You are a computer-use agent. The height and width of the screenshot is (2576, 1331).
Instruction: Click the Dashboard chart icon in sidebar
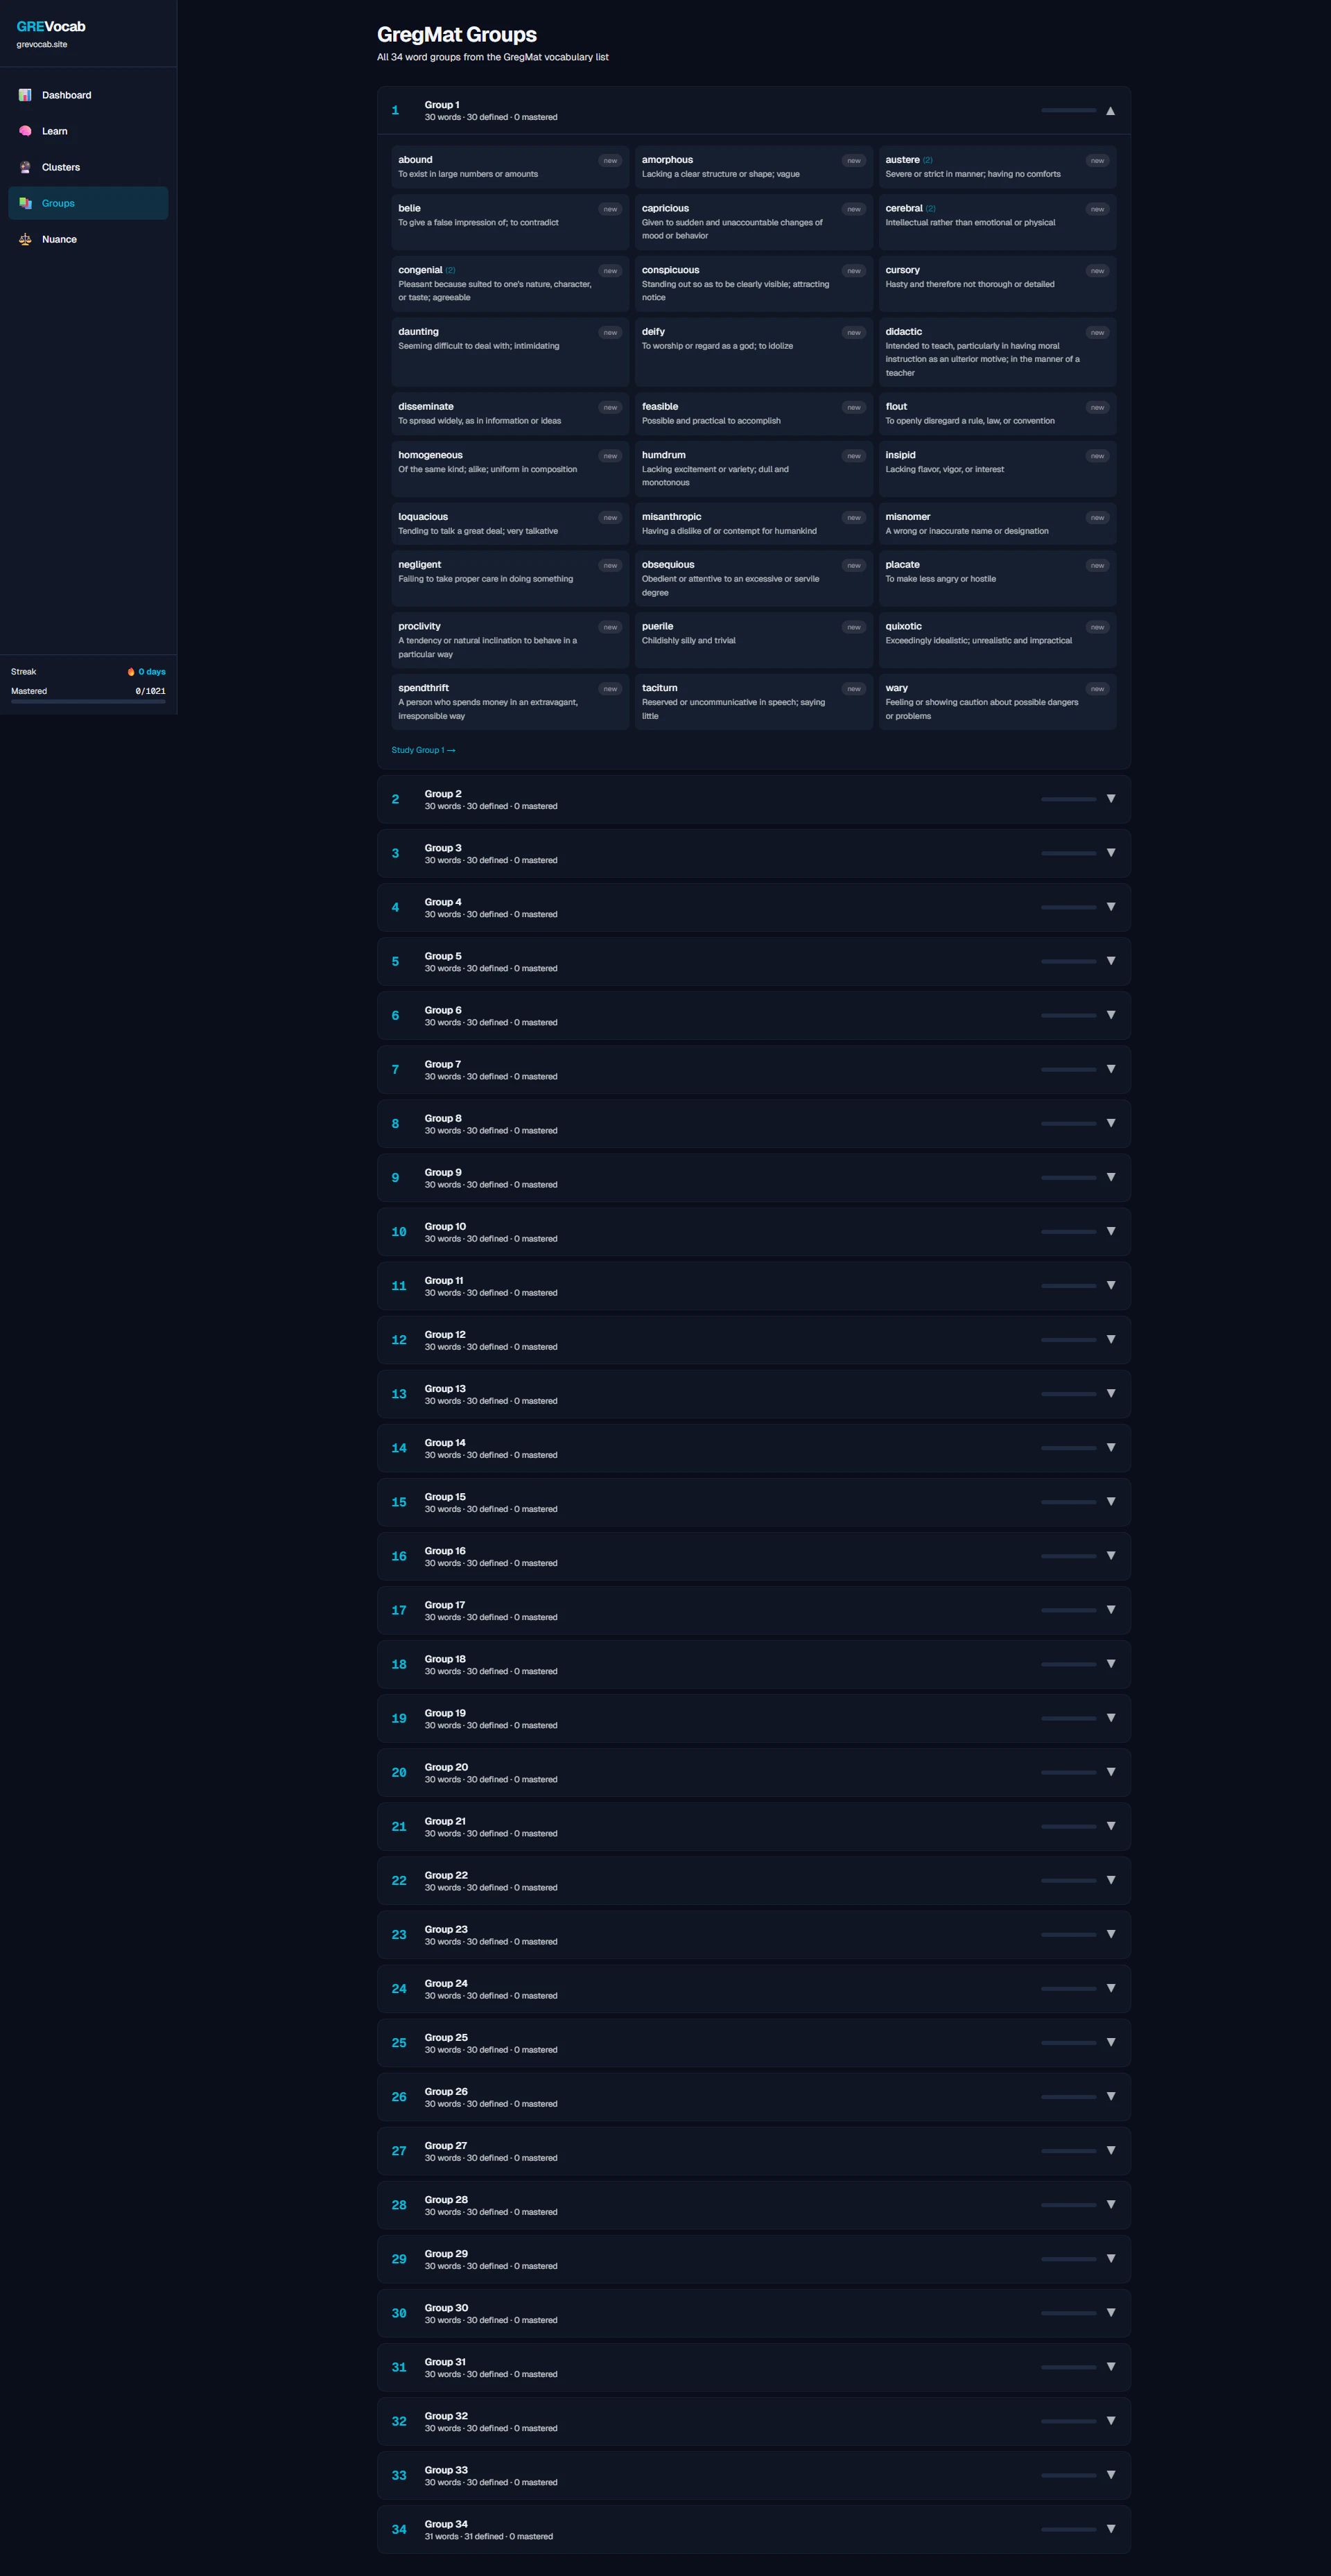(25, 95)
